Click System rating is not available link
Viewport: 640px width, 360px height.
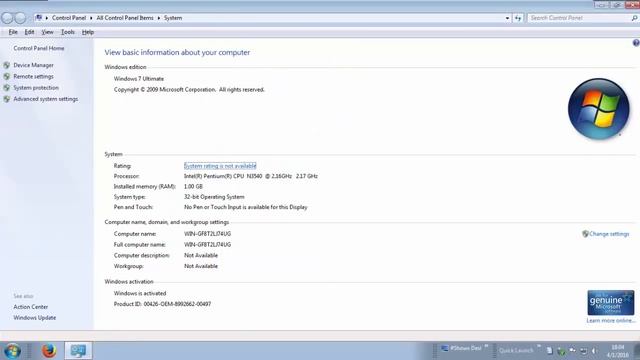(x=220, y=166)
